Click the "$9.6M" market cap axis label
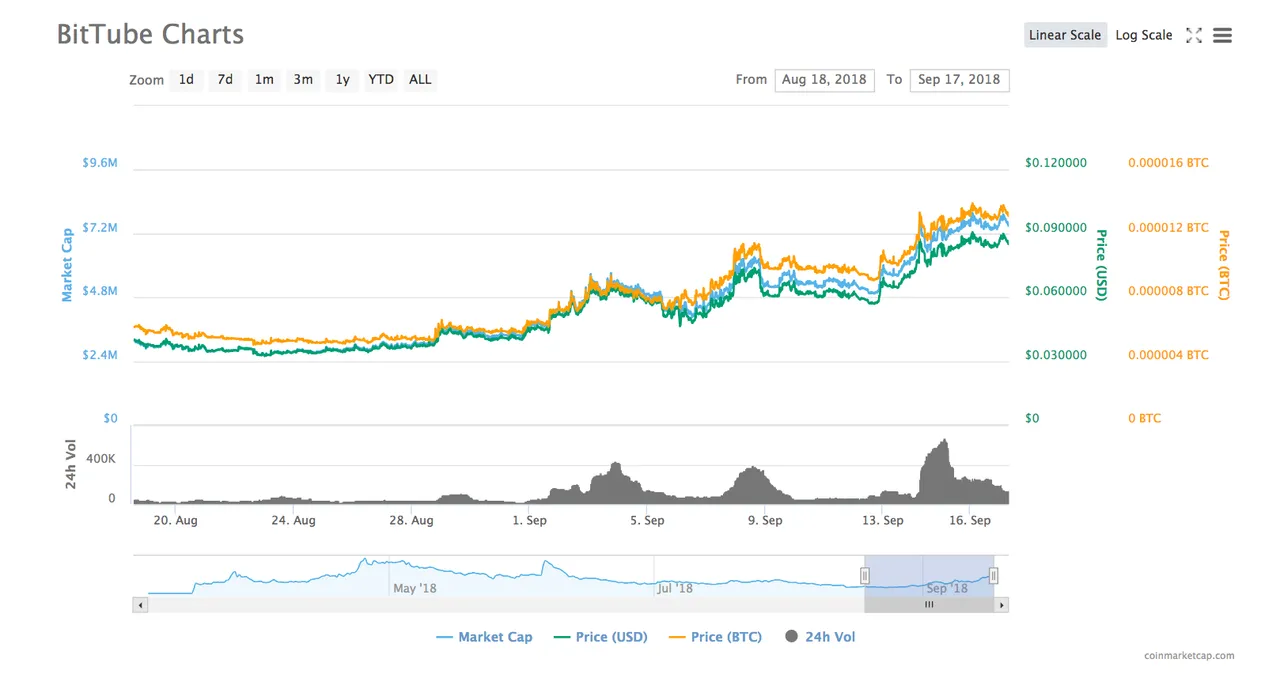The image size is (1280, 674). 100,163
